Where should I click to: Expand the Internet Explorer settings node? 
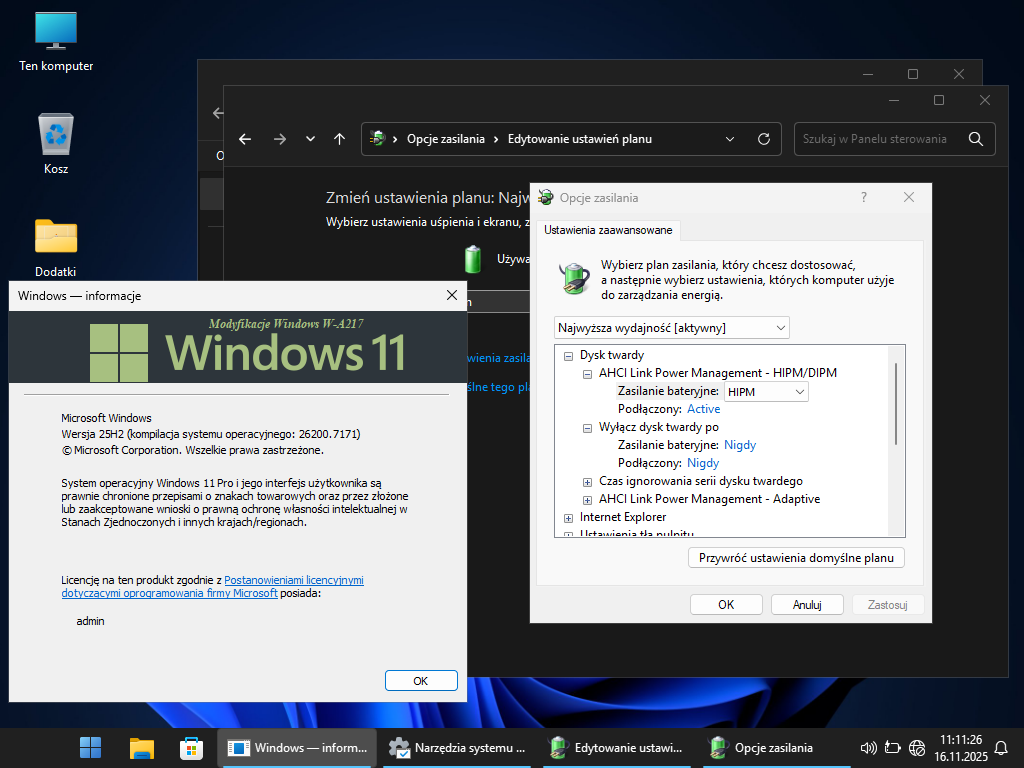[568, 517]
